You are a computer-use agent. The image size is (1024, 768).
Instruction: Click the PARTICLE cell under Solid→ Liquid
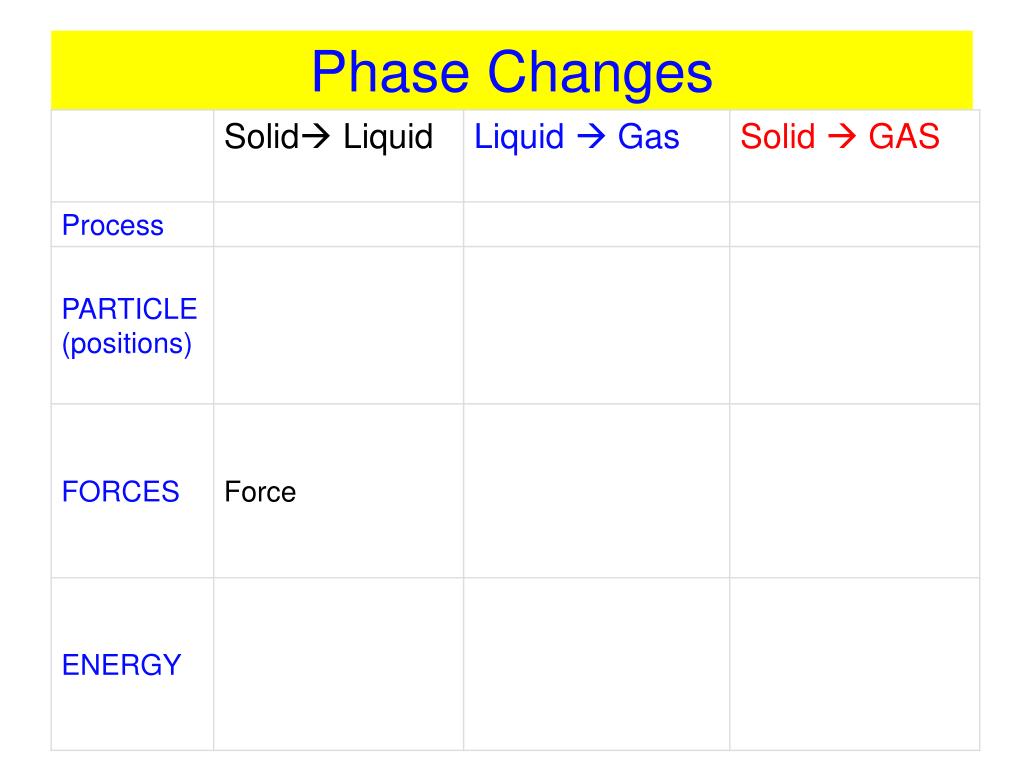(338, 325)
